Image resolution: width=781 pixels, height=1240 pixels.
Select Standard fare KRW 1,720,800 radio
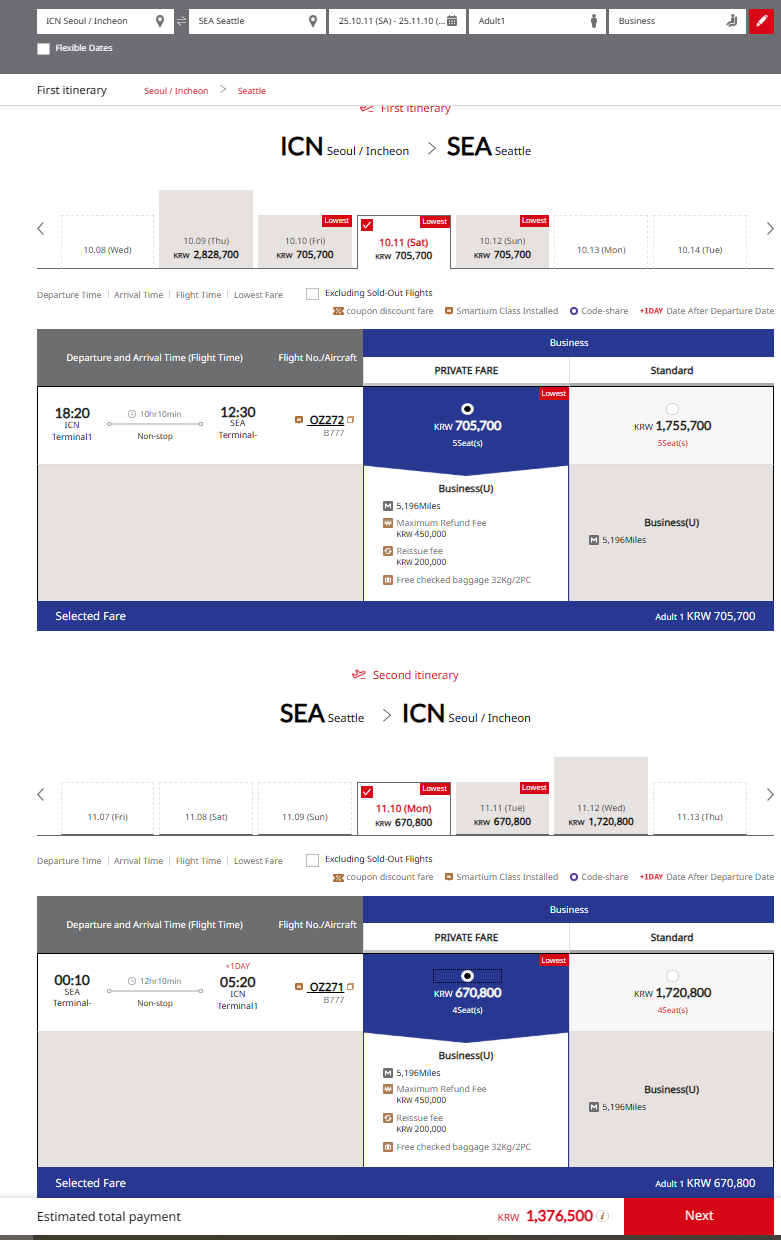click(672, 975)
